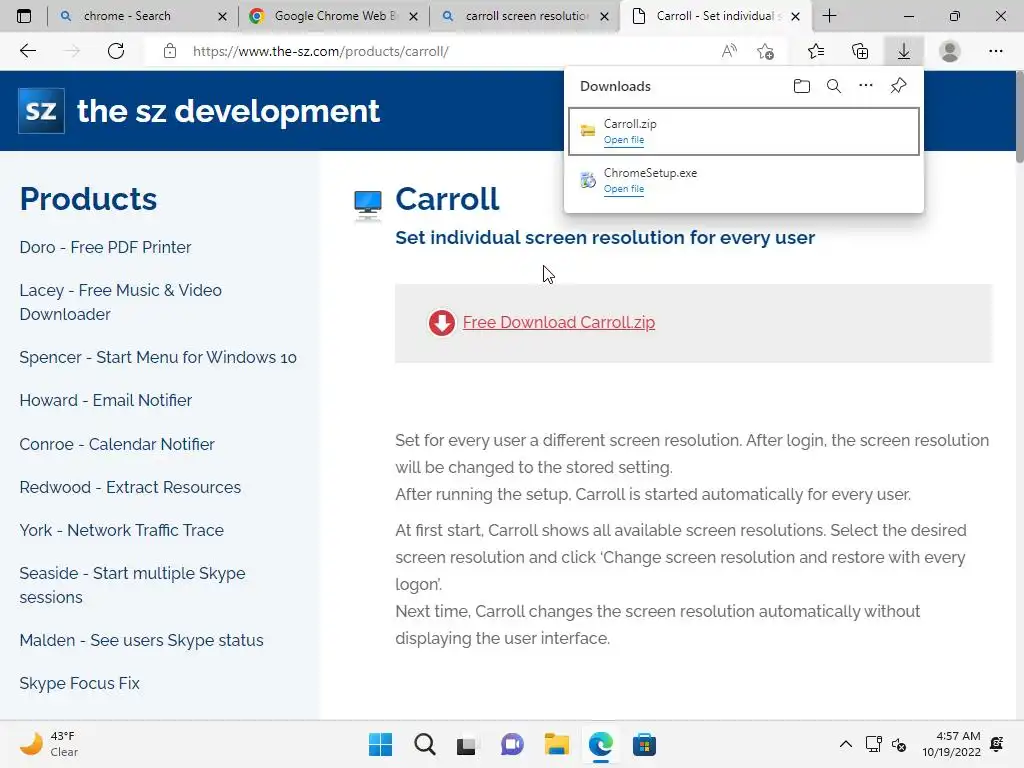Screen dimensions: 1024x768
Task: Click the browser Back arrow
Action: (x=27, y=51)
